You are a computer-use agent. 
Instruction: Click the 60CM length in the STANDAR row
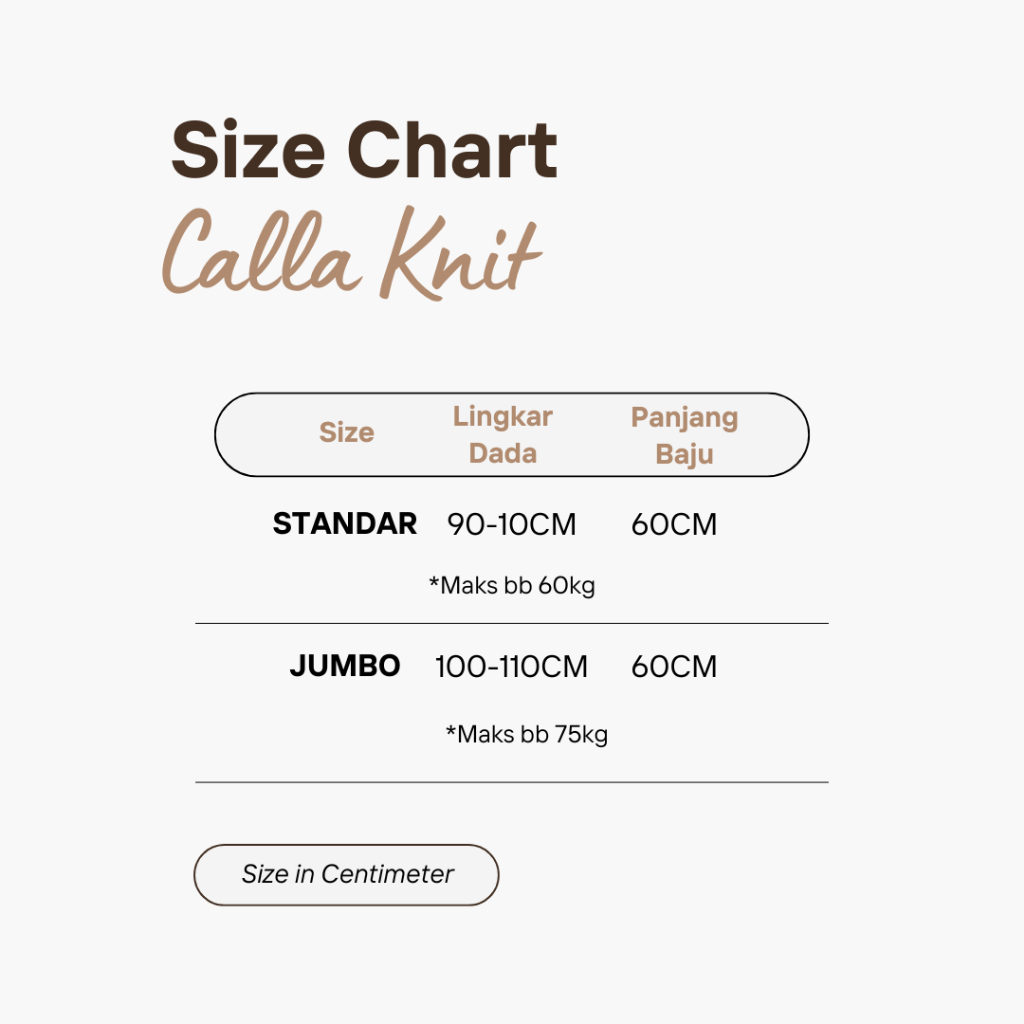click(x=673, y=525)
